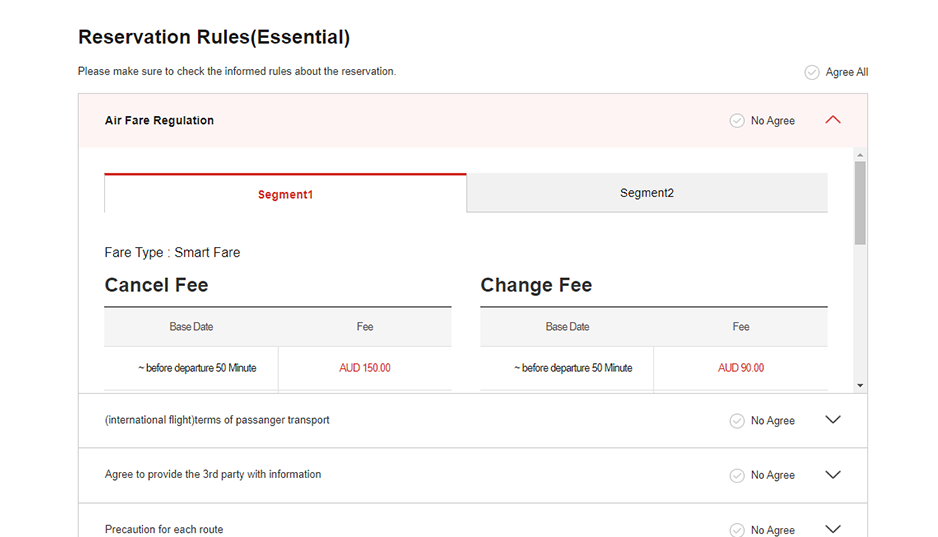
Task: Open Agree to provide the 3rd party row
Action: 213,474
